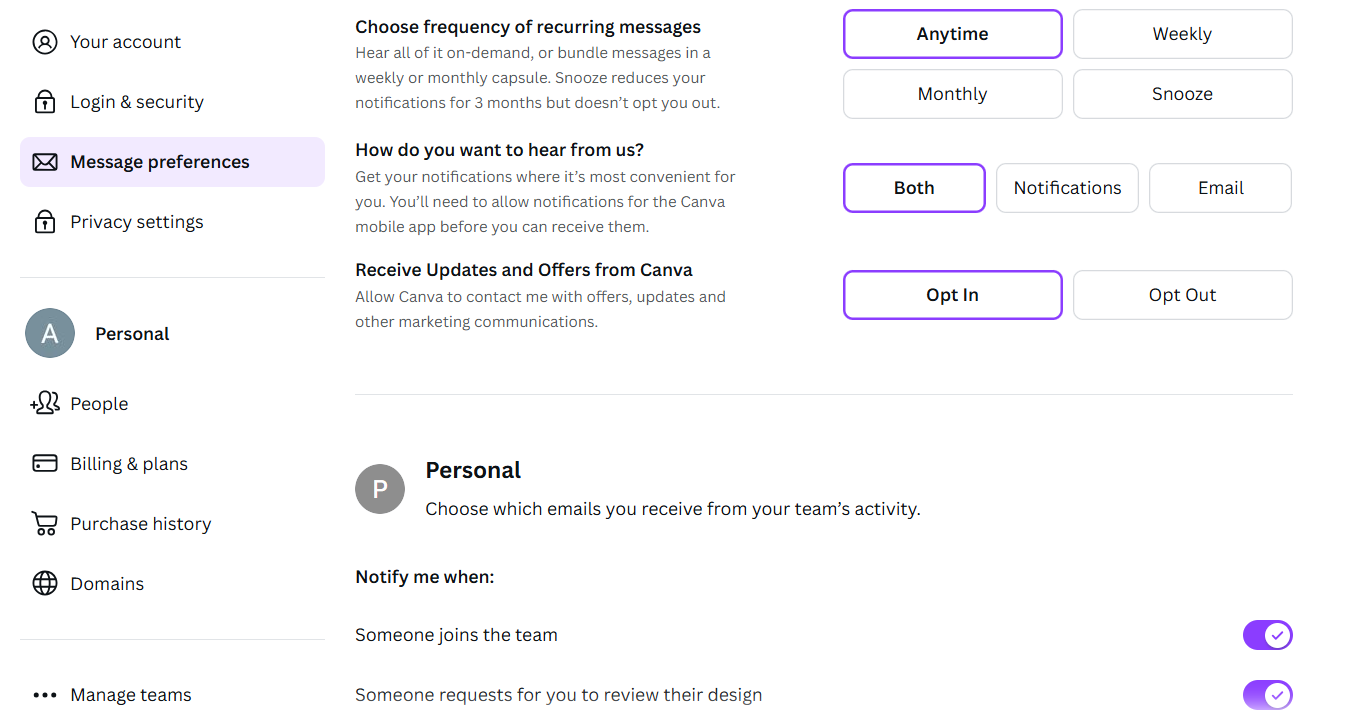Viewport: 1362px width, 722px height.
Task: Select Email as the contact method
Action: [x=1220, y=188]
